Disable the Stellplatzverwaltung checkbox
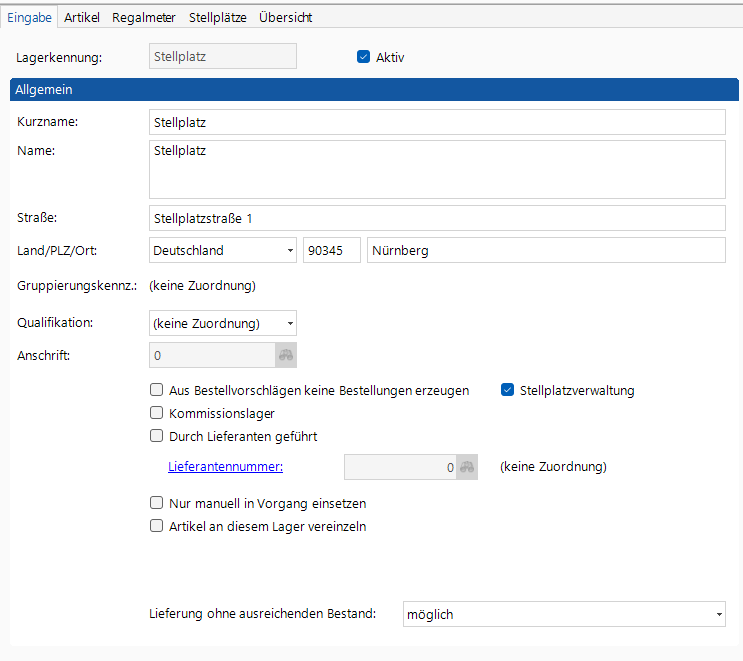The image size is (743, 661). click(507, 390)
